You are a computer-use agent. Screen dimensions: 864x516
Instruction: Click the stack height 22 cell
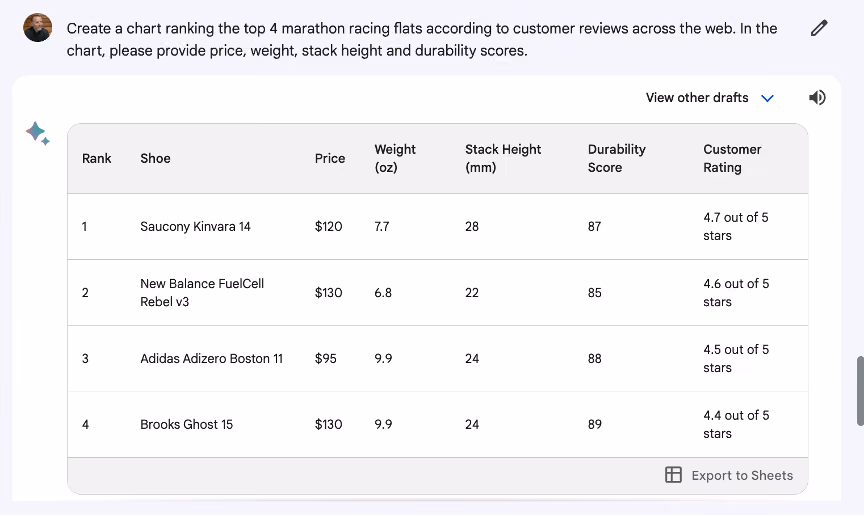pos(472,292)
